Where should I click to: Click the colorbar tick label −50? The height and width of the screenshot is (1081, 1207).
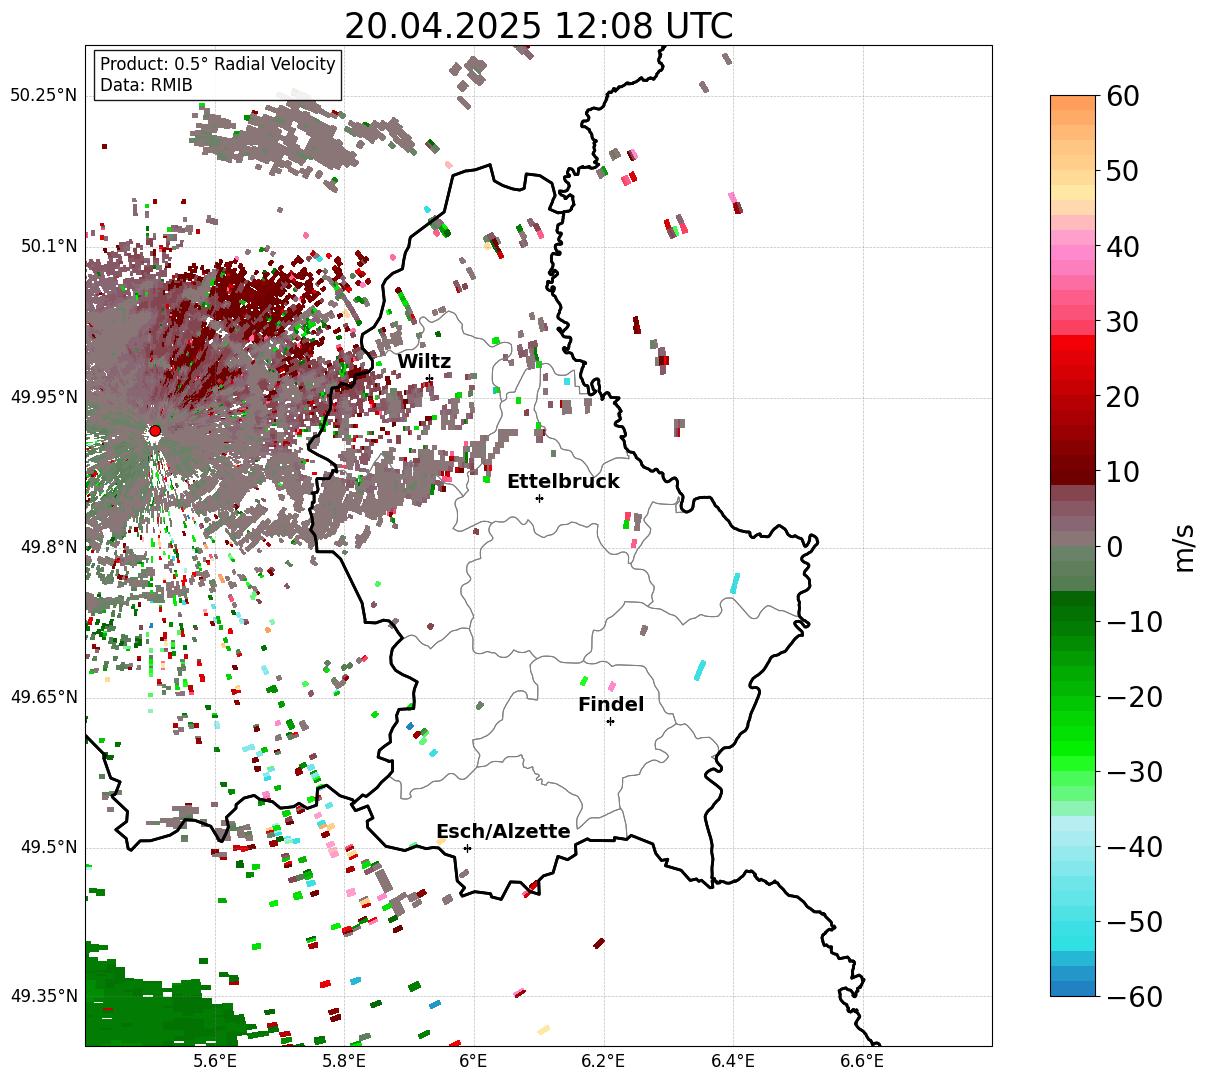(x=1134, y=922)
